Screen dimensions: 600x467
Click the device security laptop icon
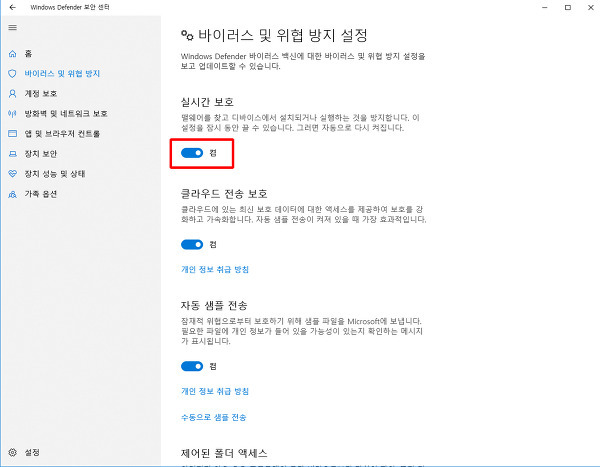pyautogui.click(x=13, y=154)
